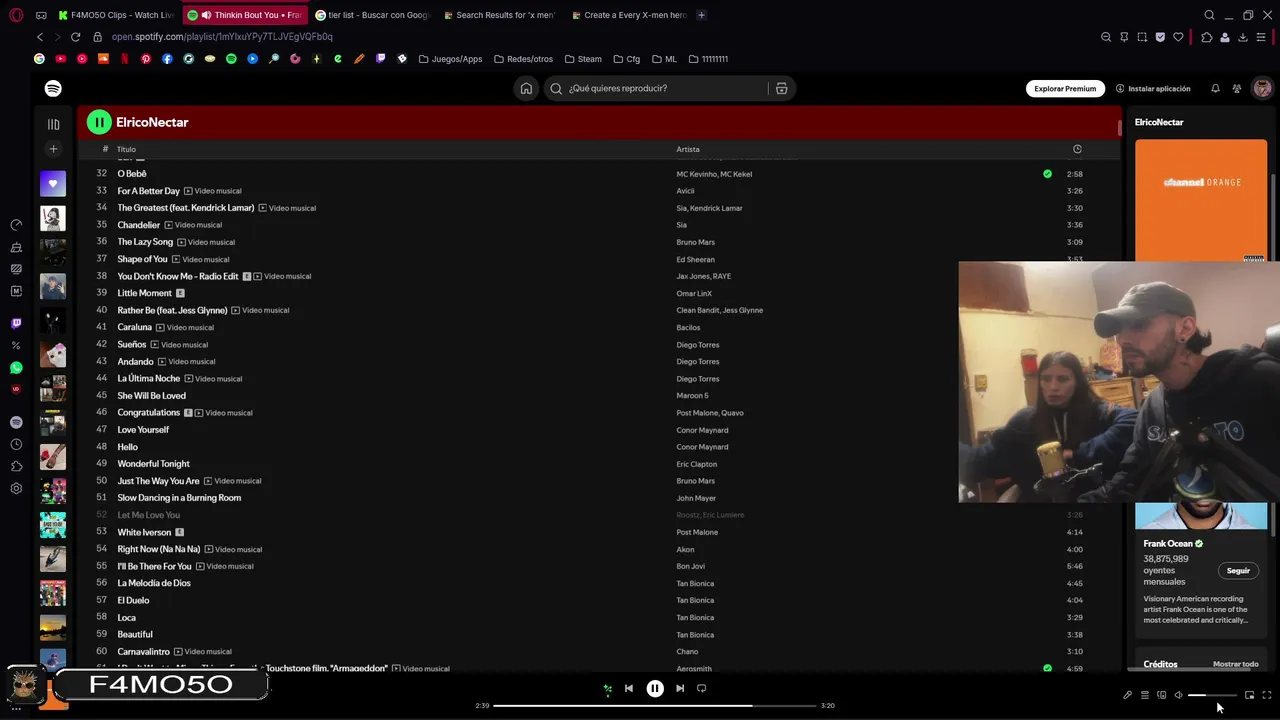Image resolution: width=1280 pixels, height=720 pixels.
Task: Switch to the Create a Every X-men hero tab
Action: [628, 15]
